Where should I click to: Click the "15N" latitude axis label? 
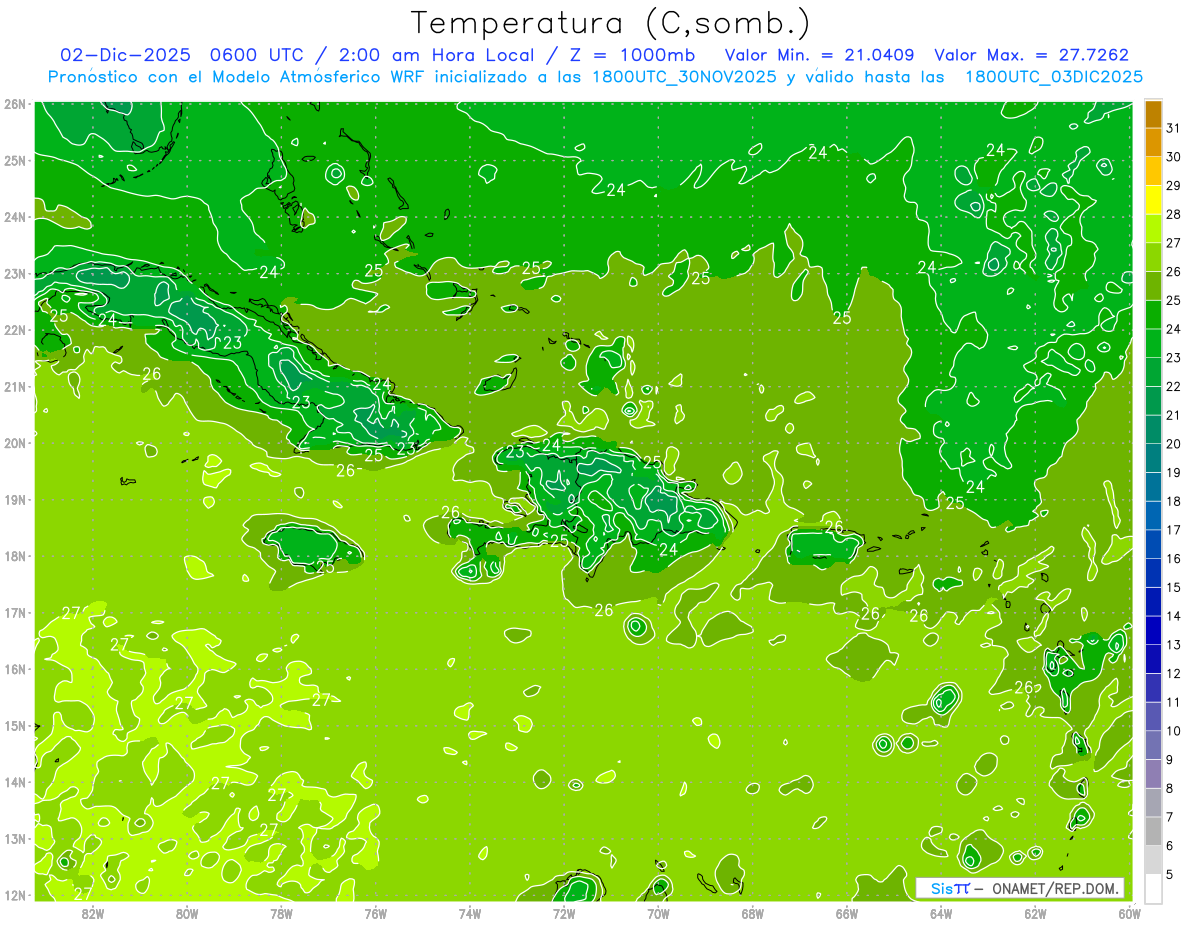(x=15, y=726)
